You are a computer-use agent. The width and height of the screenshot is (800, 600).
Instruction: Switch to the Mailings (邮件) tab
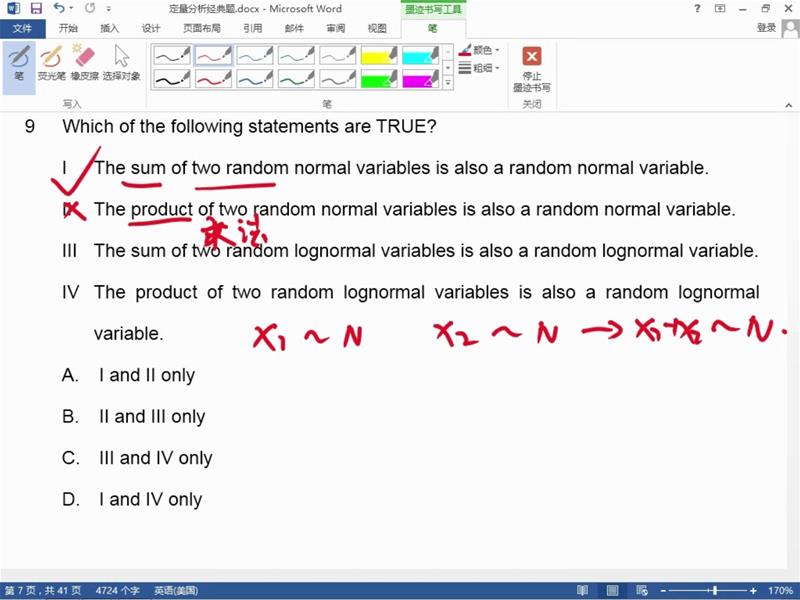point(294,29)
